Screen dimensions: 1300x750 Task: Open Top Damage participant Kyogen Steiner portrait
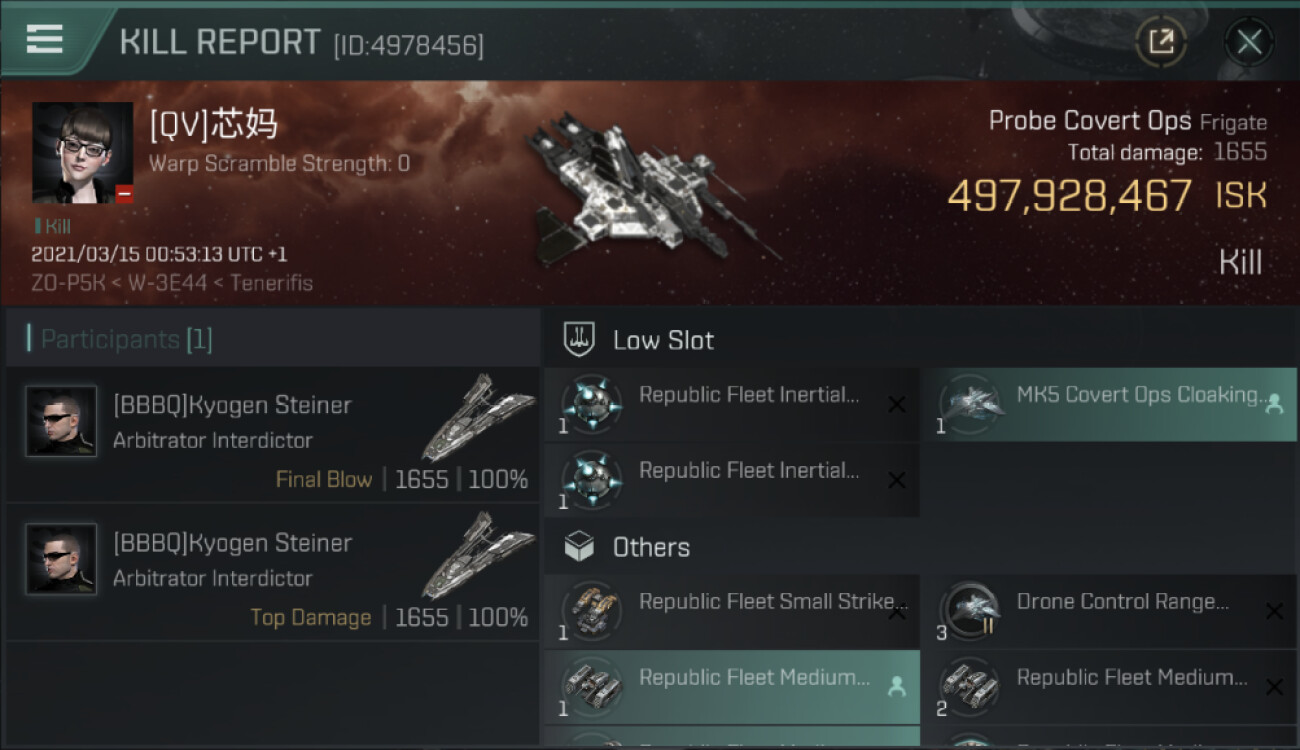click(x=61, y=559)
